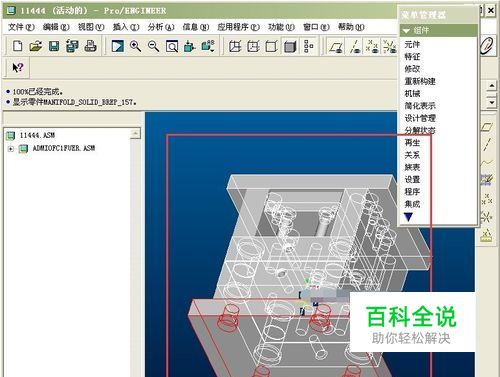Repaint the screen with the redraw icon
Viewport: 500px width, 377px height.
(x=118, y=46)
